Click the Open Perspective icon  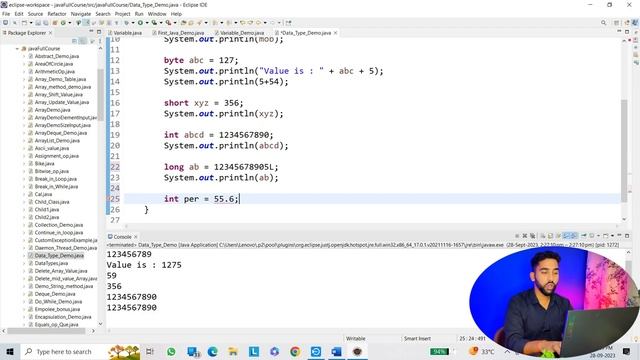pyautogui.click(x=617, y=23)
